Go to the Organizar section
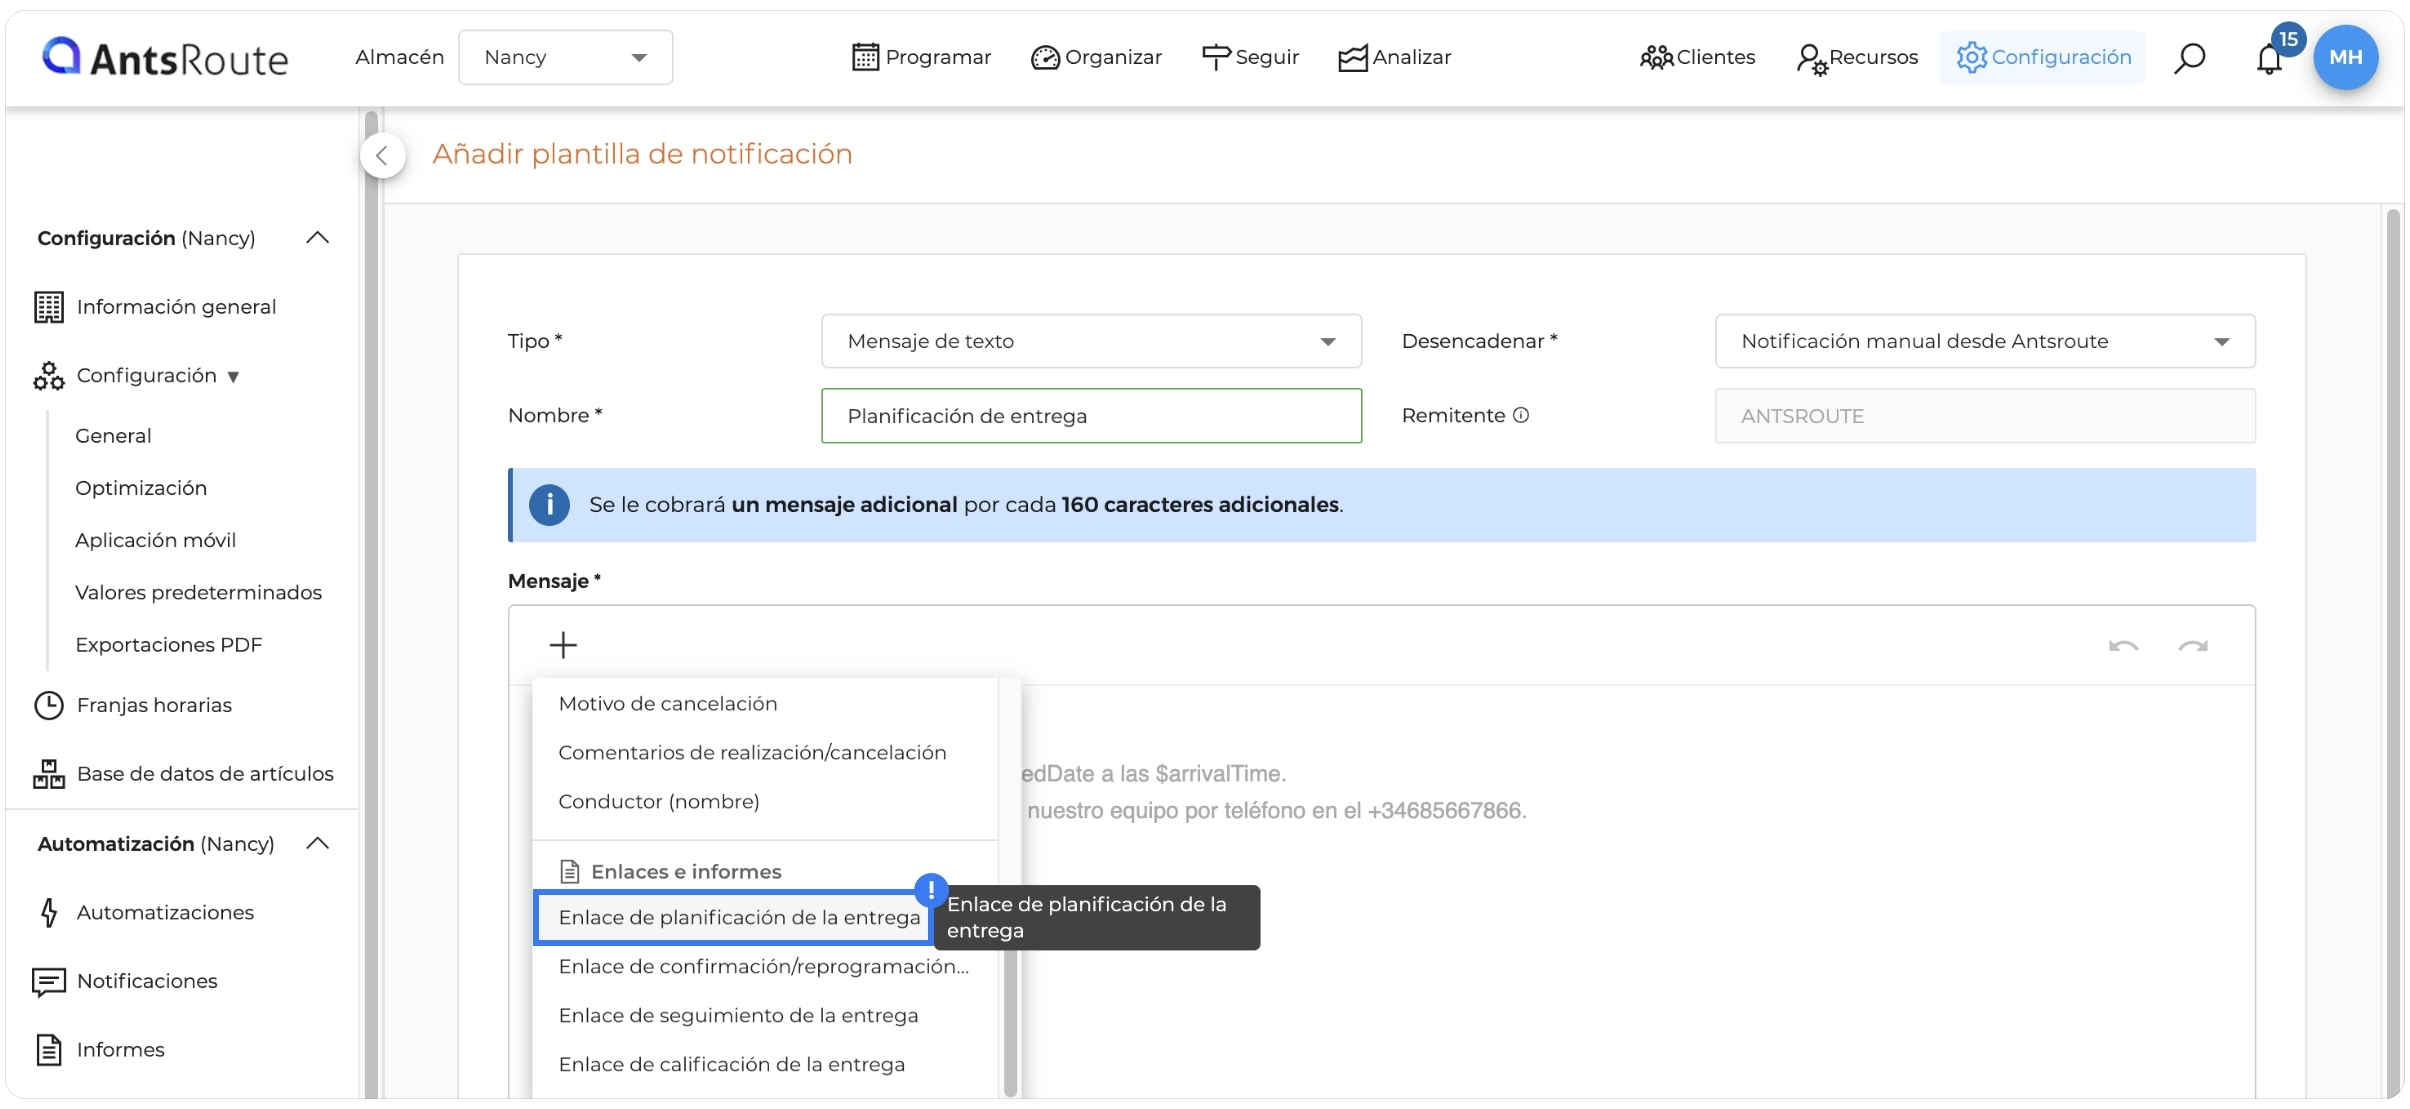This screenshot has height=1109, width=2410. 1096,57
